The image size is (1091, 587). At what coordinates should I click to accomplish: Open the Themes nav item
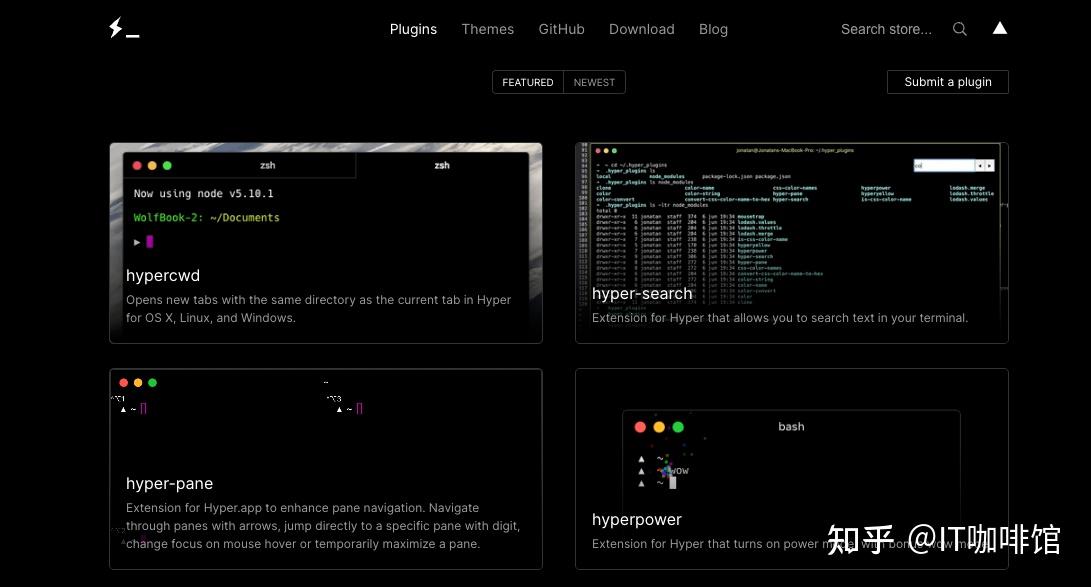pyautogui.click(x=487, y=29)
